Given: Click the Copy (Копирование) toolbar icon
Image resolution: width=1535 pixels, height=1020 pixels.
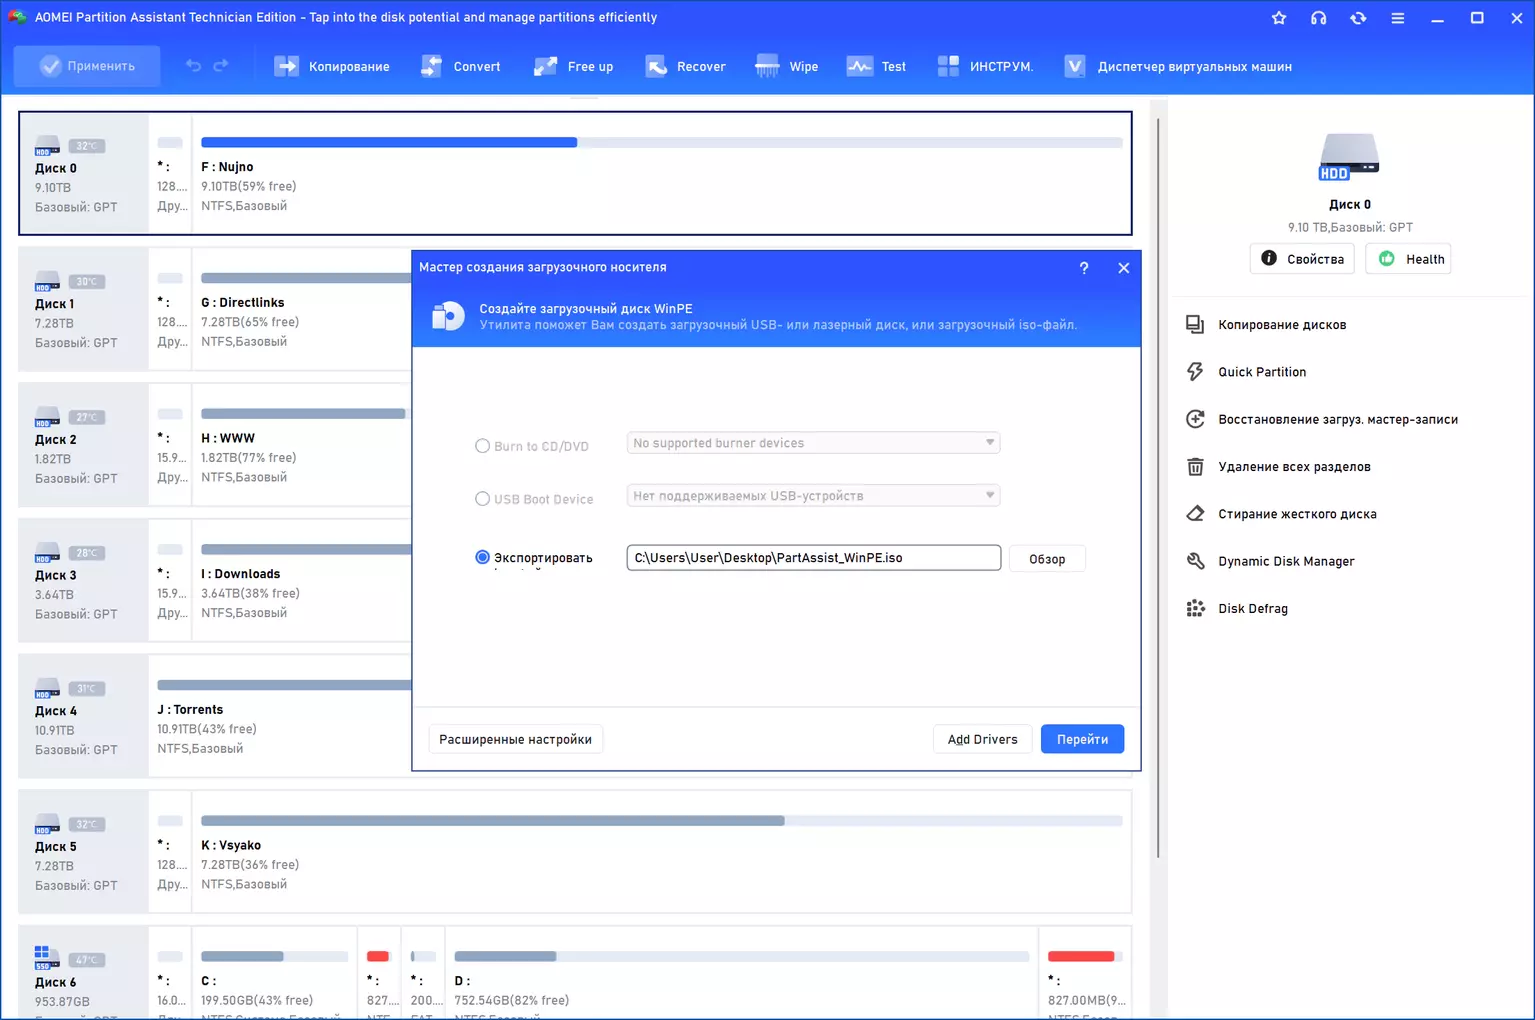Looking at the screenshot, I should click(286, 66).
